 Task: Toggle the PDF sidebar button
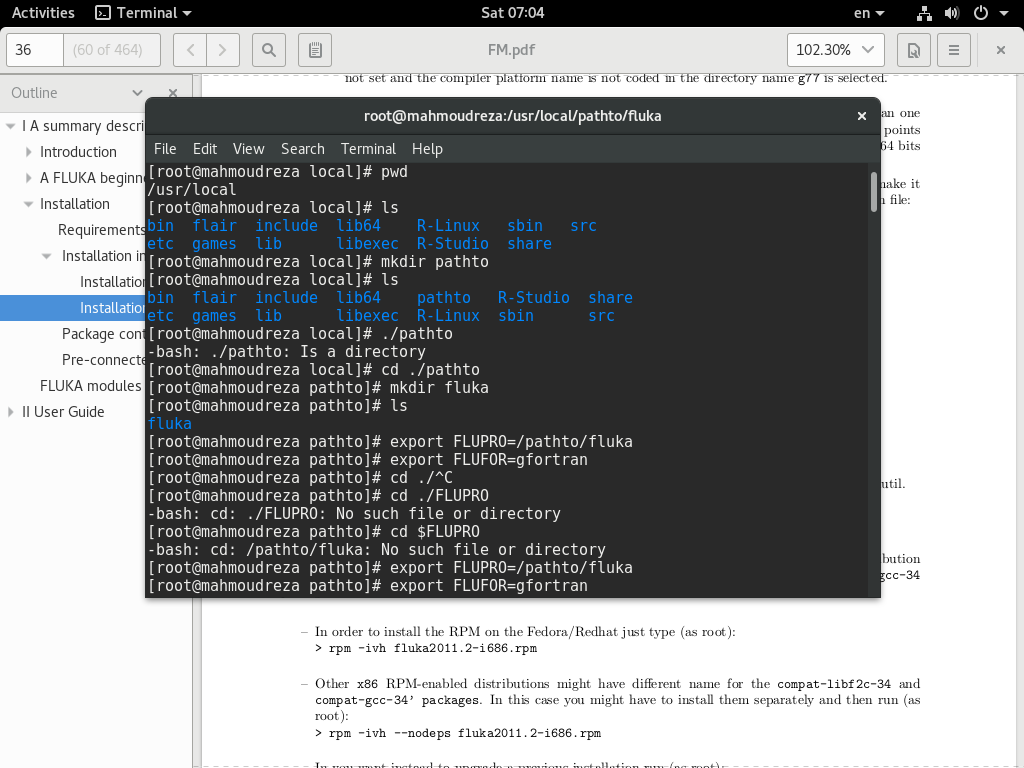[315, 50]
